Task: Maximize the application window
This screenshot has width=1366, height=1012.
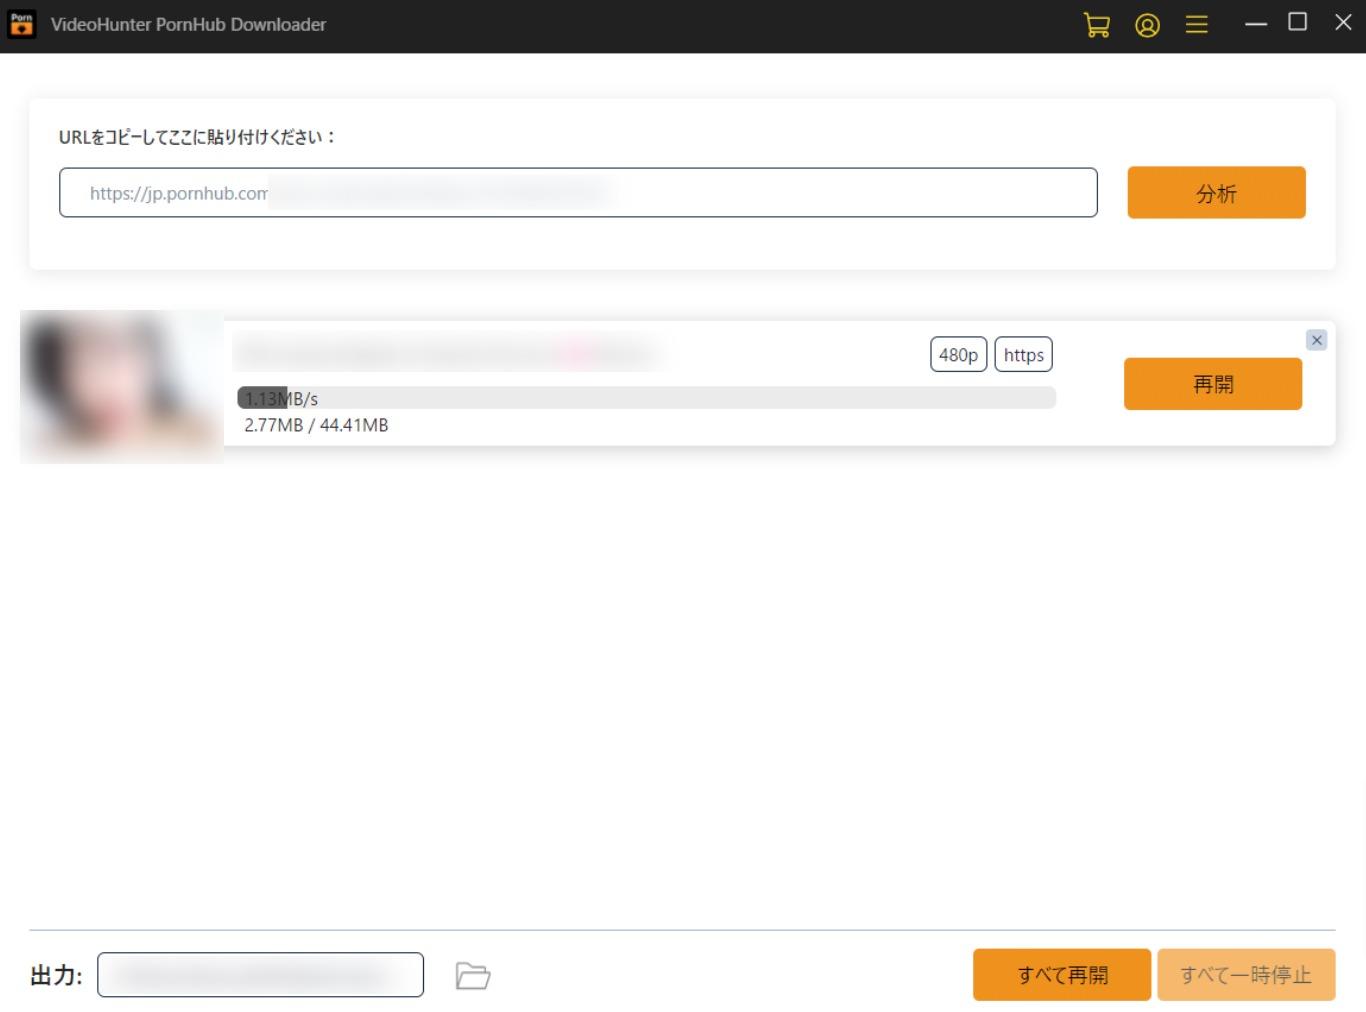Action: pyautogui.click(x=1297, y=22)
